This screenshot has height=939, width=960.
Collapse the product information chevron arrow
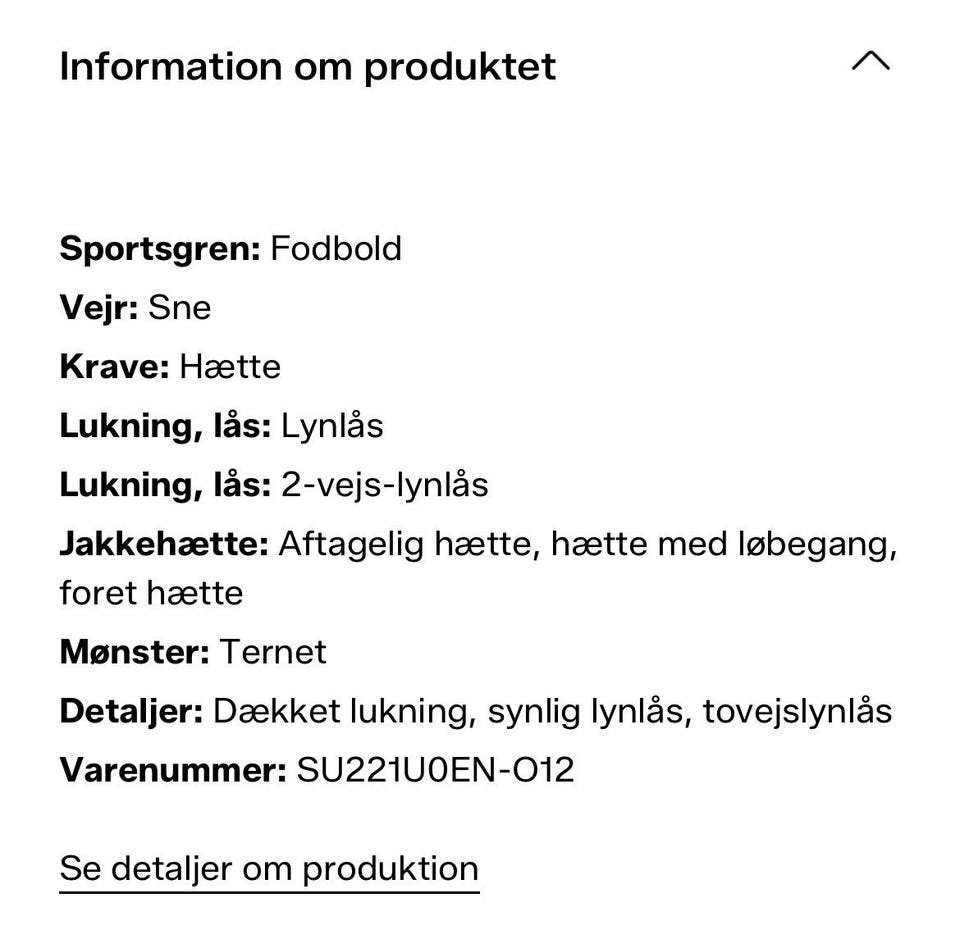pos(870,63)
